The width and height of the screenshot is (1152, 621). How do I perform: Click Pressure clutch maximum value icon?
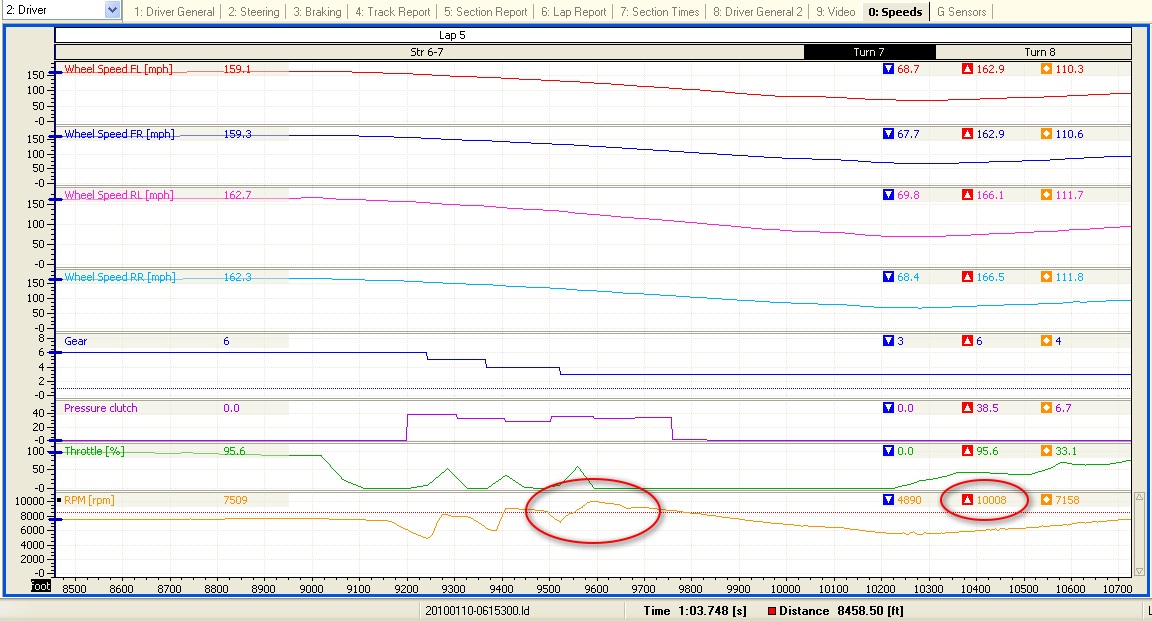[967, 408]
